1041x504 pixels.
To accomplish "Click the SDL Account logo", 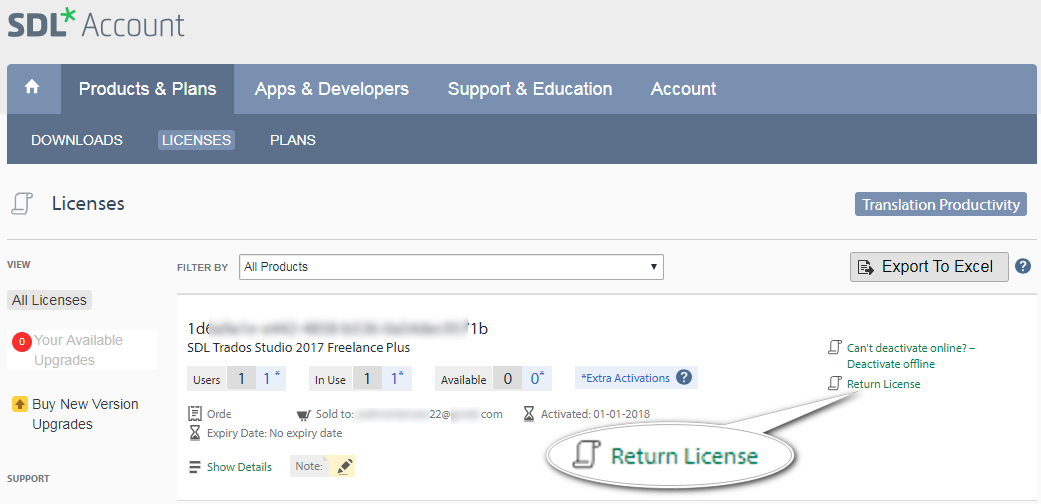I will click(x=96, y=25).
